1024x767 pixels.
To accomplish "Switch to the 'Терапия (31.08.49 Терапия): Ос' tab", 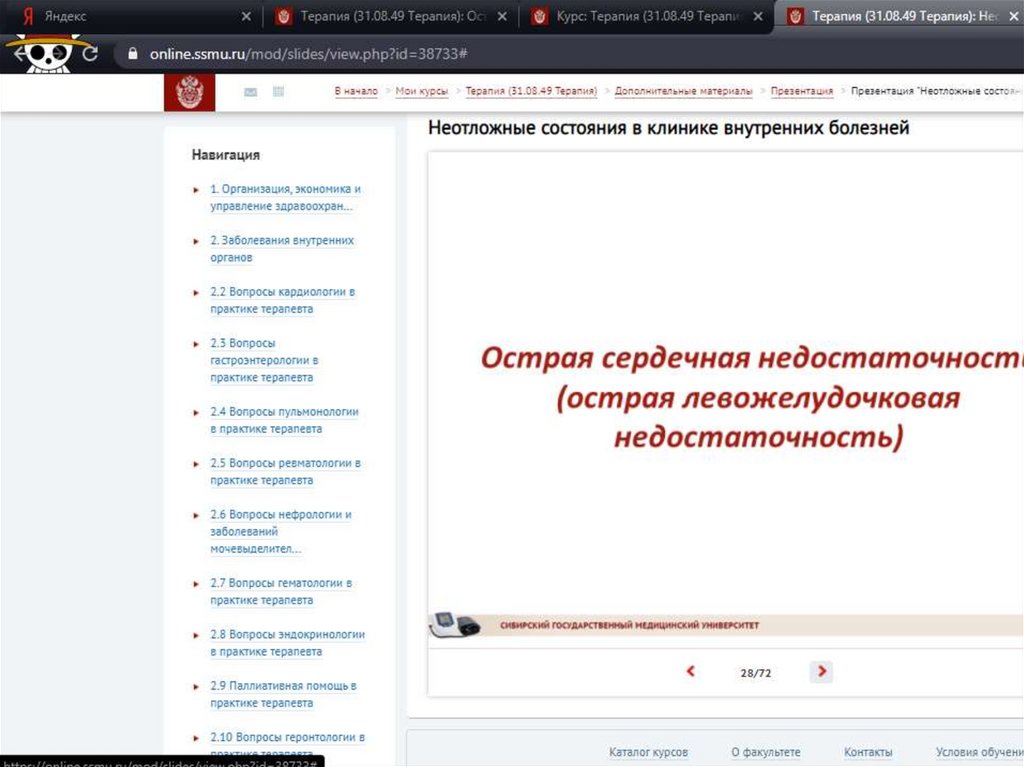I will [394, 16].
